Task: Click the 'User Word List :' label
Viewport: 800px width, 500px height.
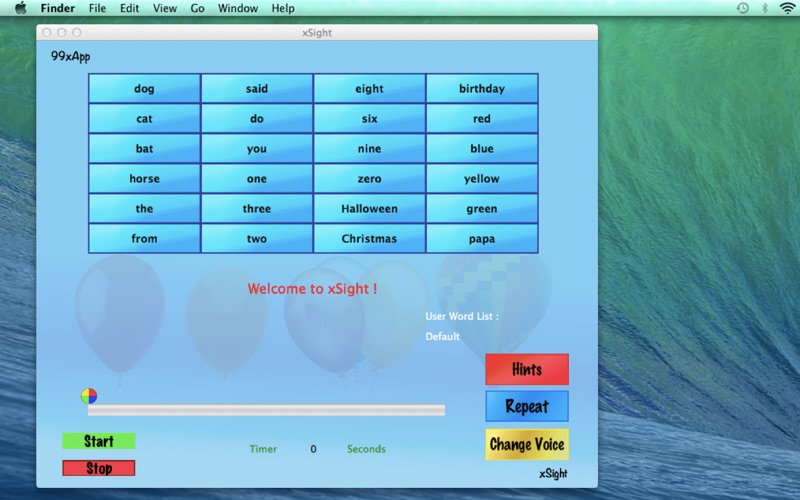Action: pyautogui.click(x=462, y=316)
